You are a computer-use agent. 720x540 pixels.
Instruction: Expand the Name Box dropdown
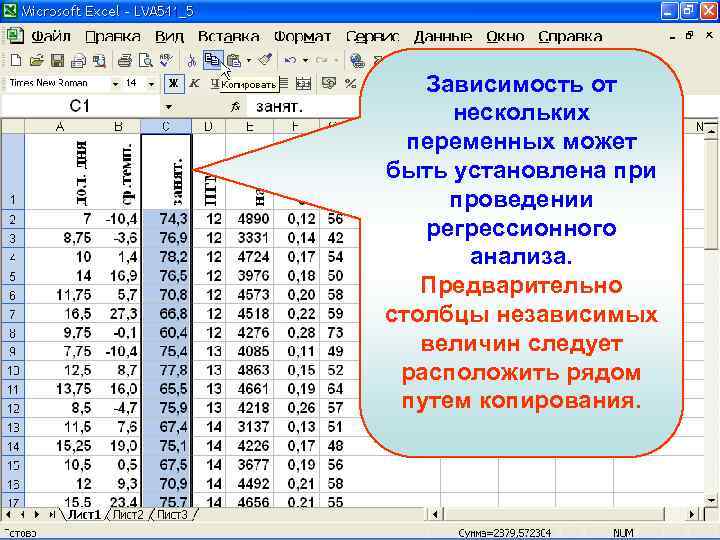click(x=169, y=107)
